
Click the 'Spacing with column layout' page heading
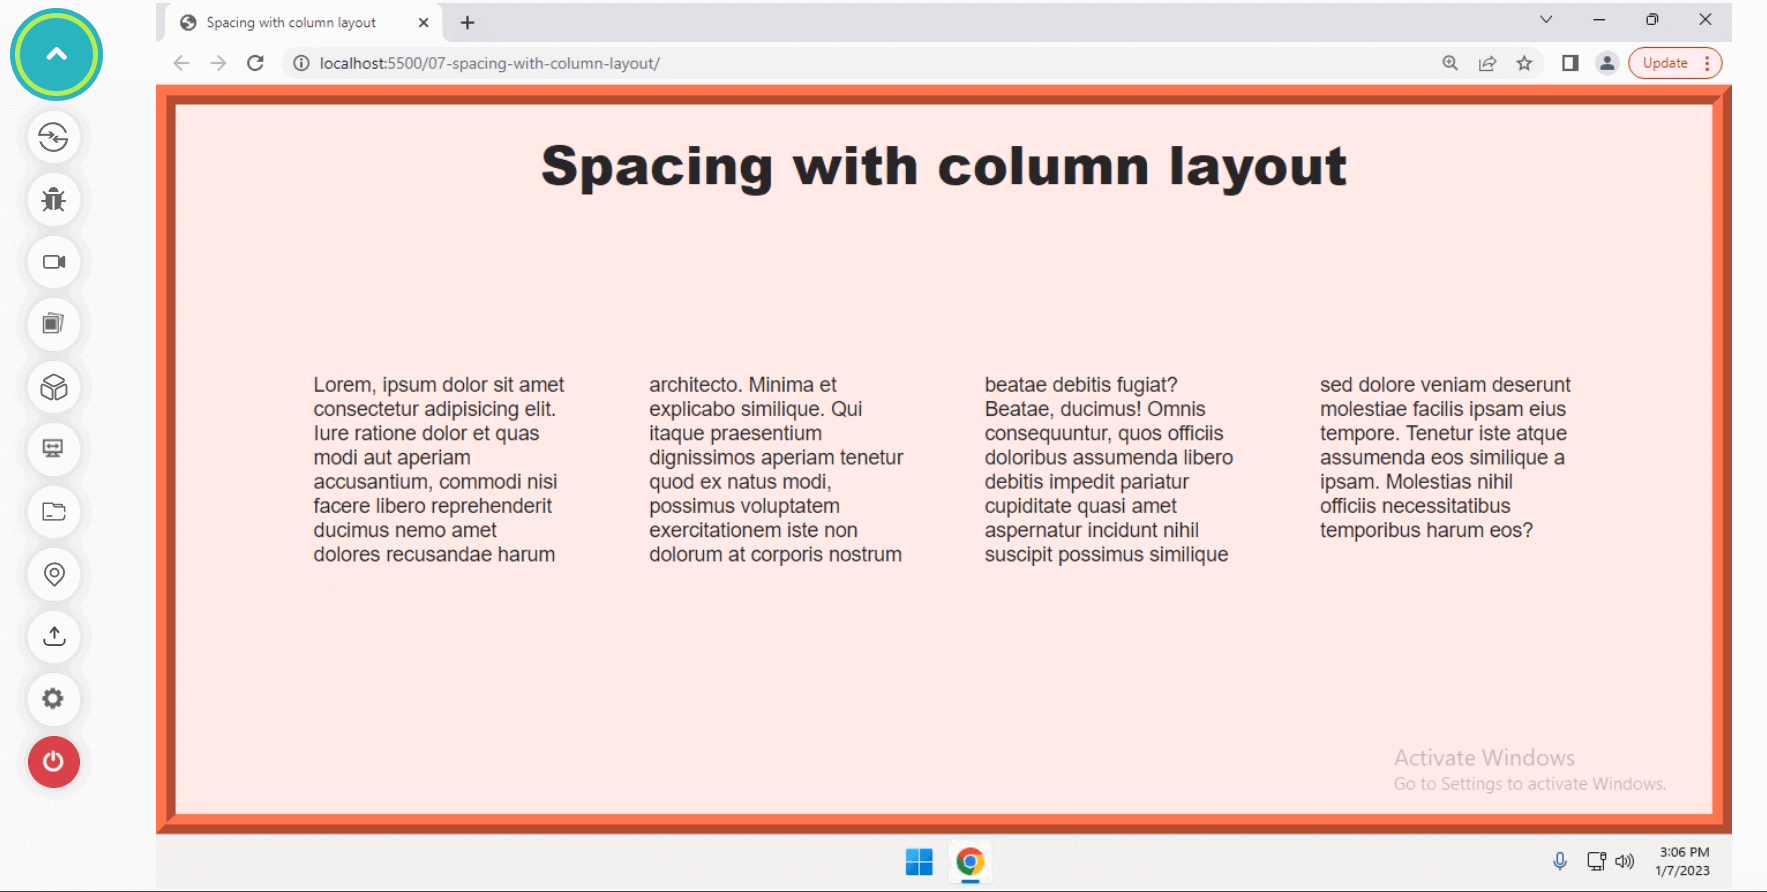(x=943, y=166)
